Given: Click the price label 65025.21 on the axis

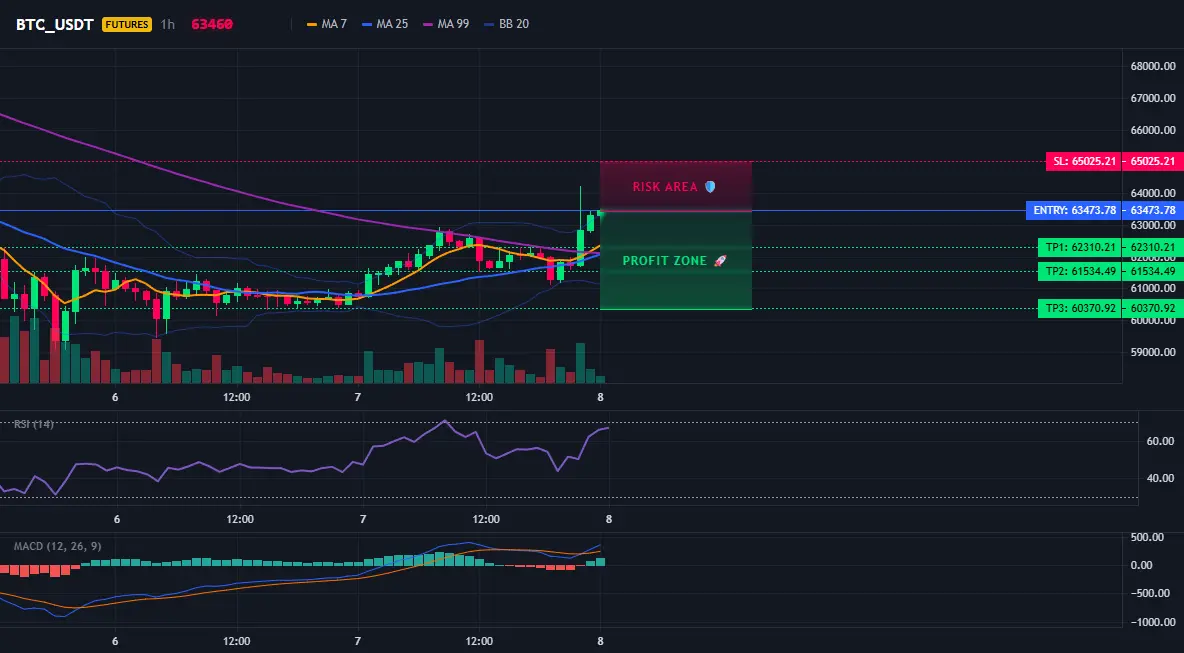Looking at the screenshot, I should [x=1153, y=162].
